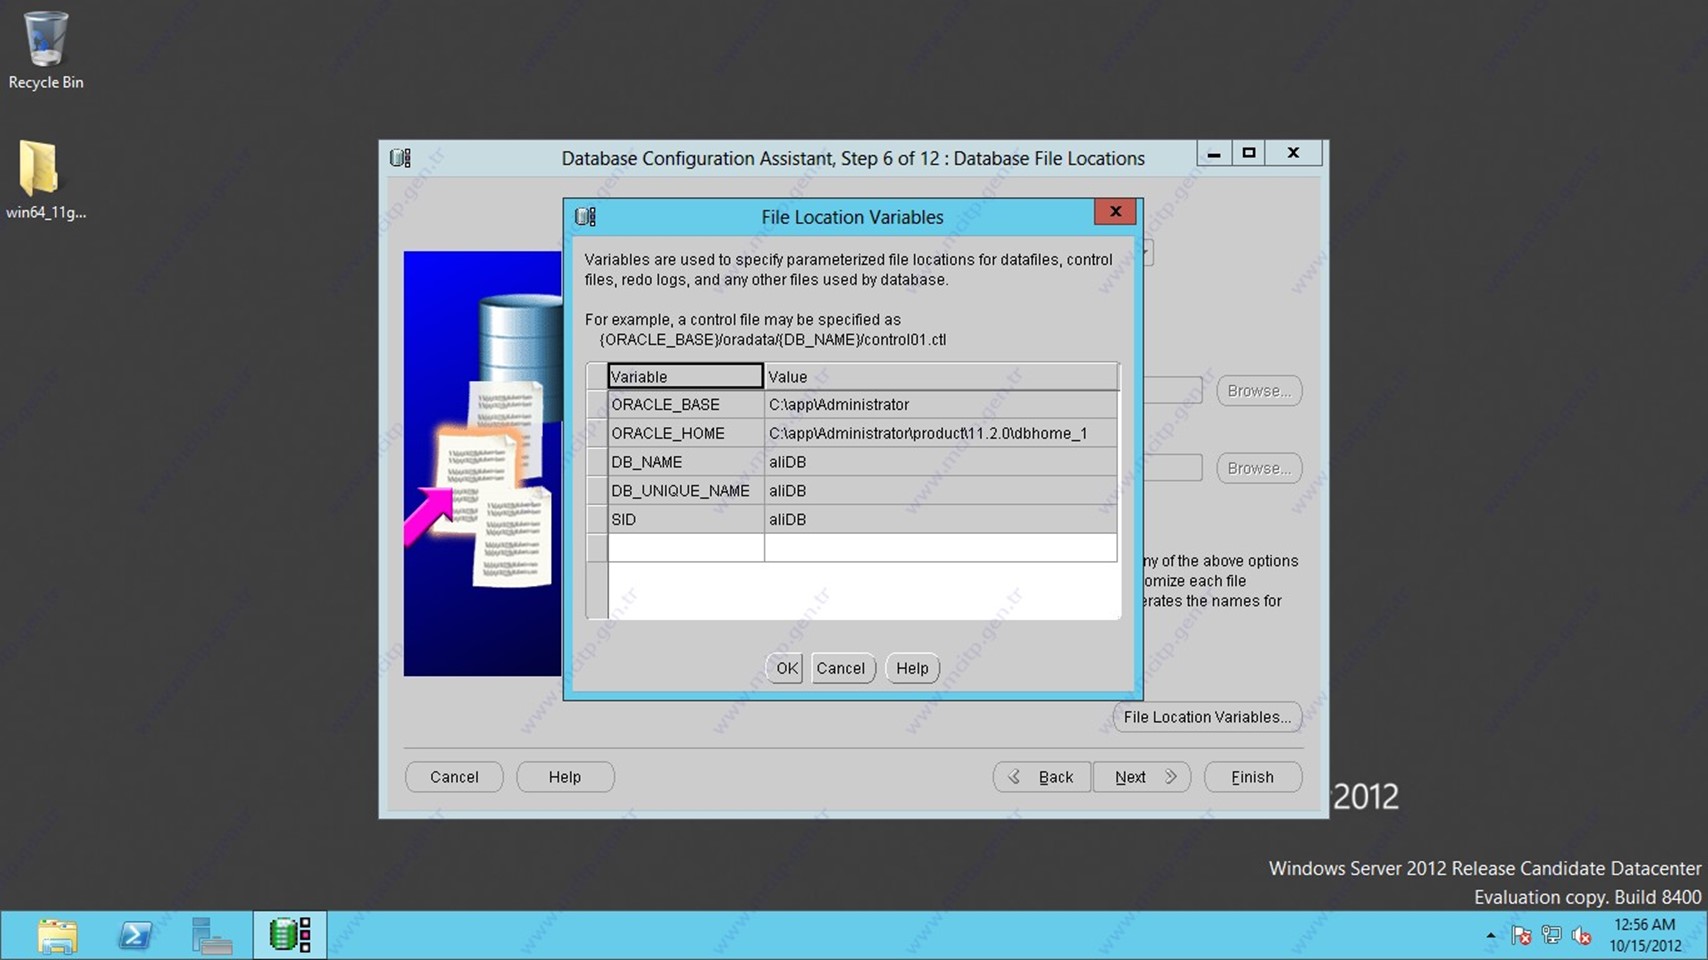Screen dimensions: 1708x960
Task: Click the empty value cell below SID
Action: click(940, 547)
